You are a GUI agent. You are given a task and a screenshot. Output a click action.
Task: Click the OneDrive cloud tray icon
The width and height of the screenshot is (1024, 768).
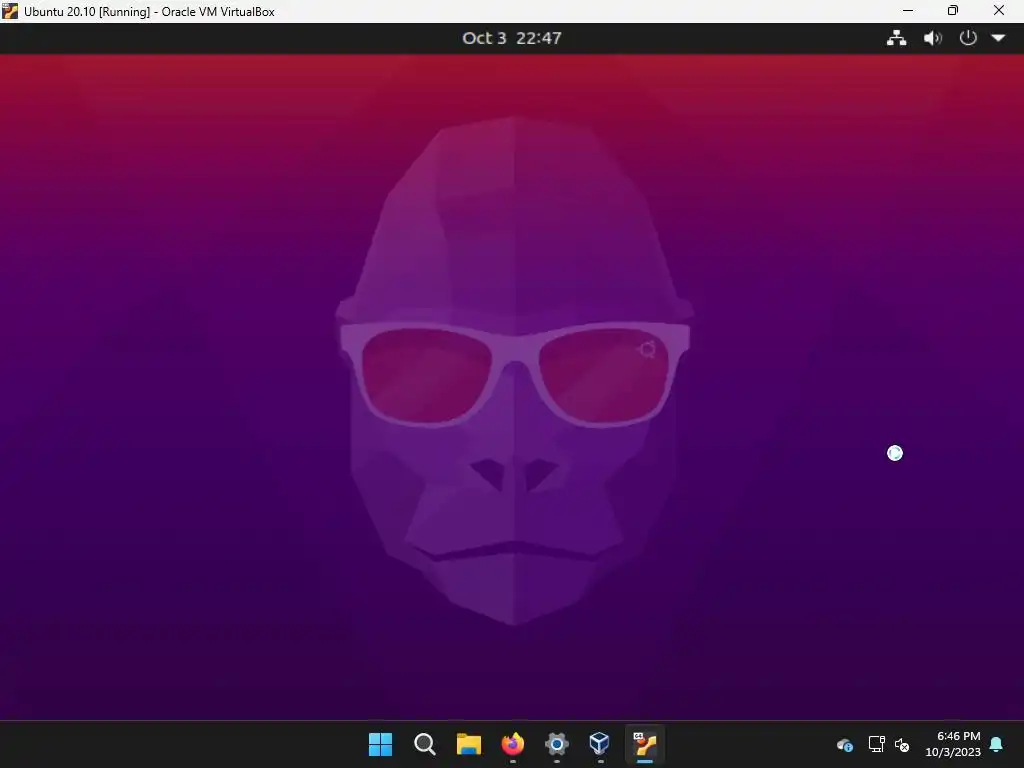click(844, 744)
